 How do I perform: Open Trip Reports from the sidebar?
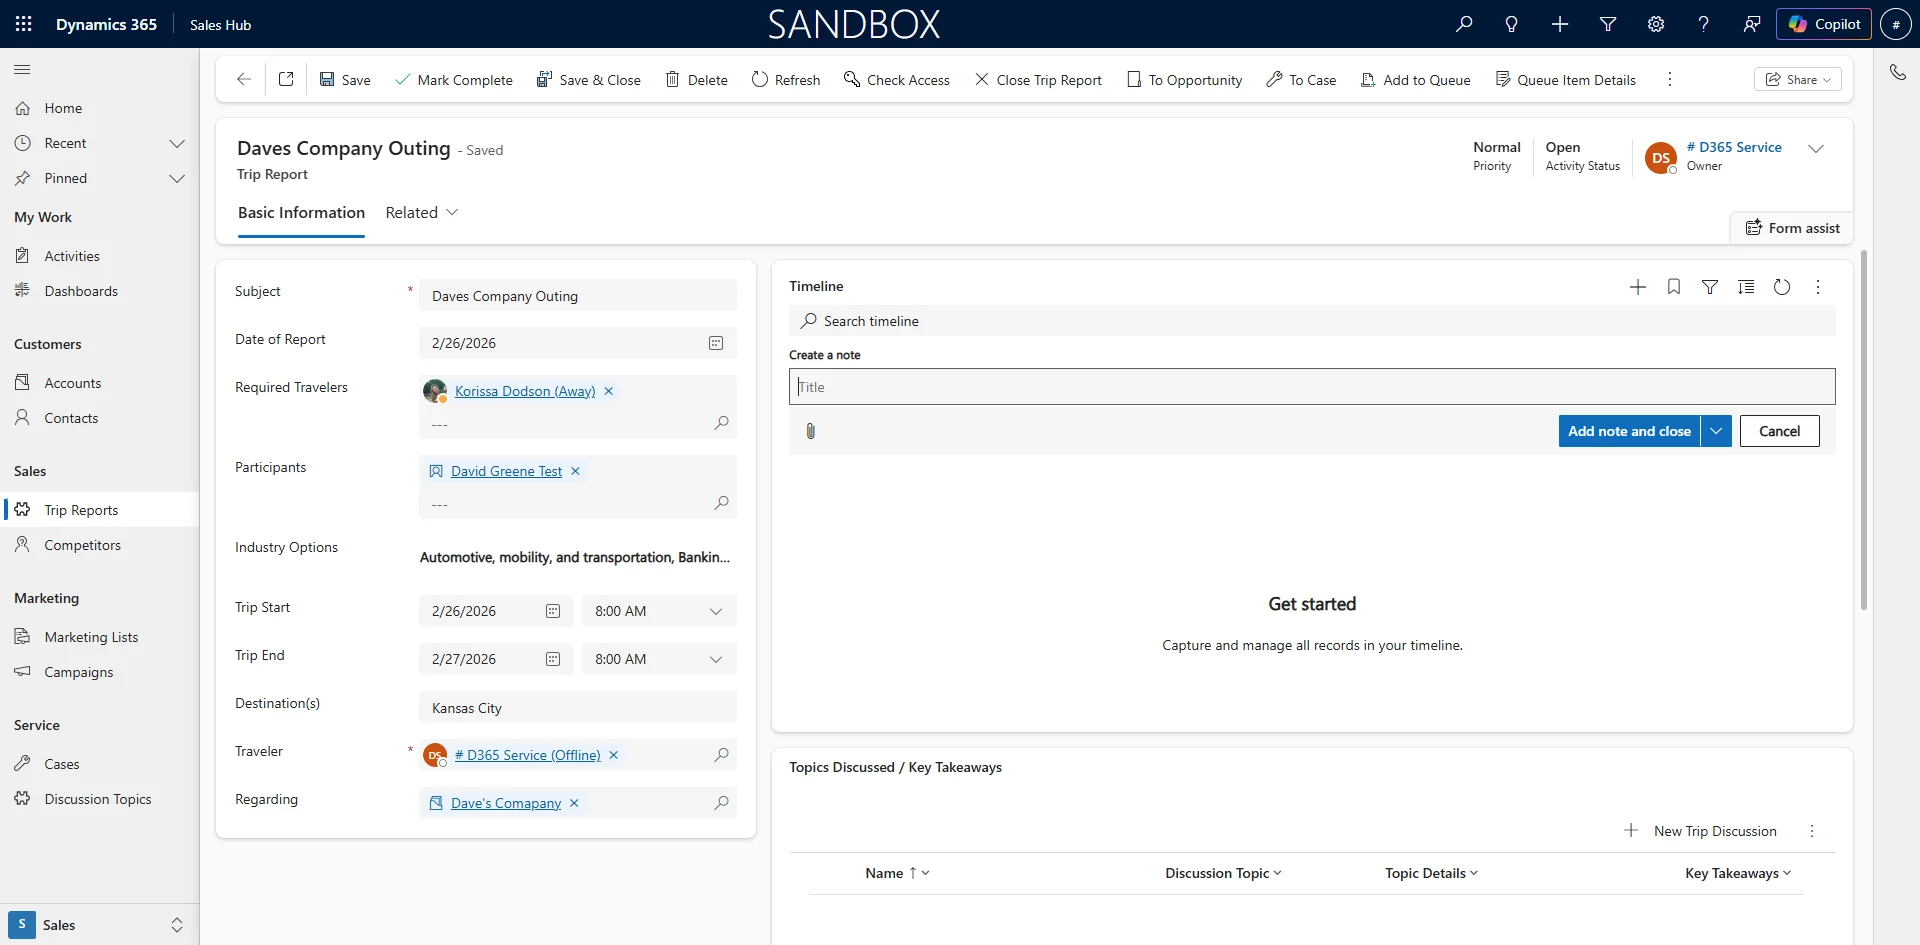[x=82, y=510]
